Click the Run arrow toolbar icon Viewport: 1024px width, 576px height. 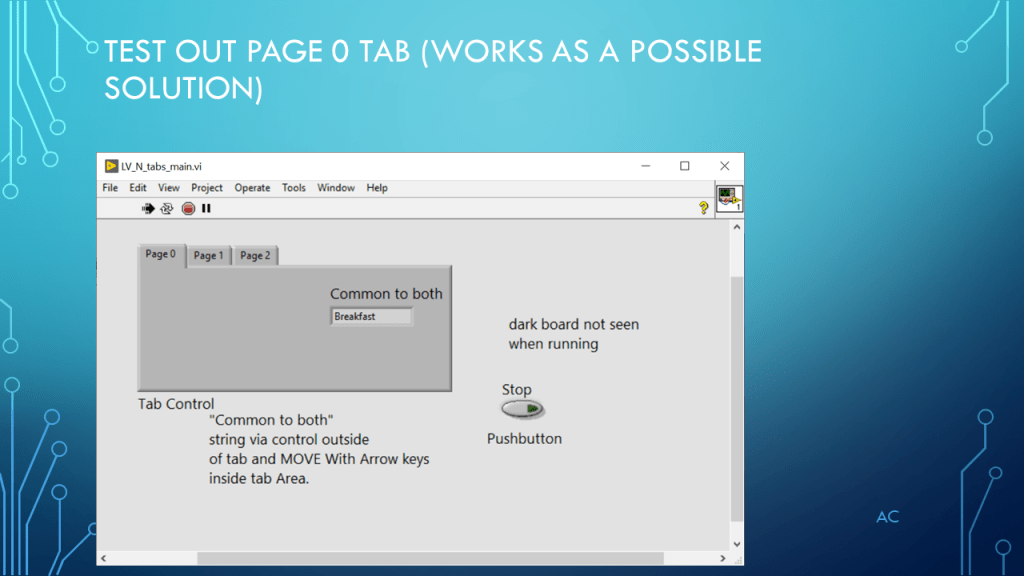click(x=149, y=208)
